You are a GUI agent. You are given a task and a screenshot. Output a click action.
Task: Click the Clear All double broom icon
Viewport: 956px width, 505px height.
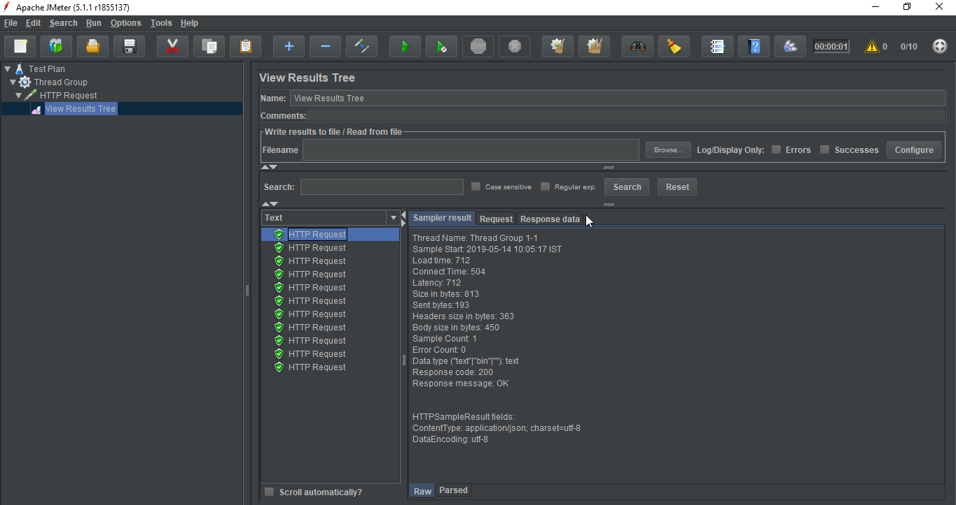(594, 46)
